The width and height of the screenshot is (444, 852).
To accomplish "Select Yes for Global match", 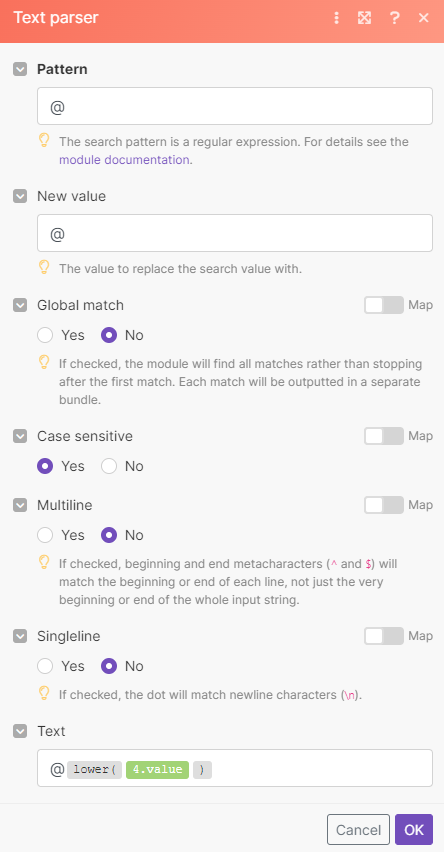I will [45, 335].
